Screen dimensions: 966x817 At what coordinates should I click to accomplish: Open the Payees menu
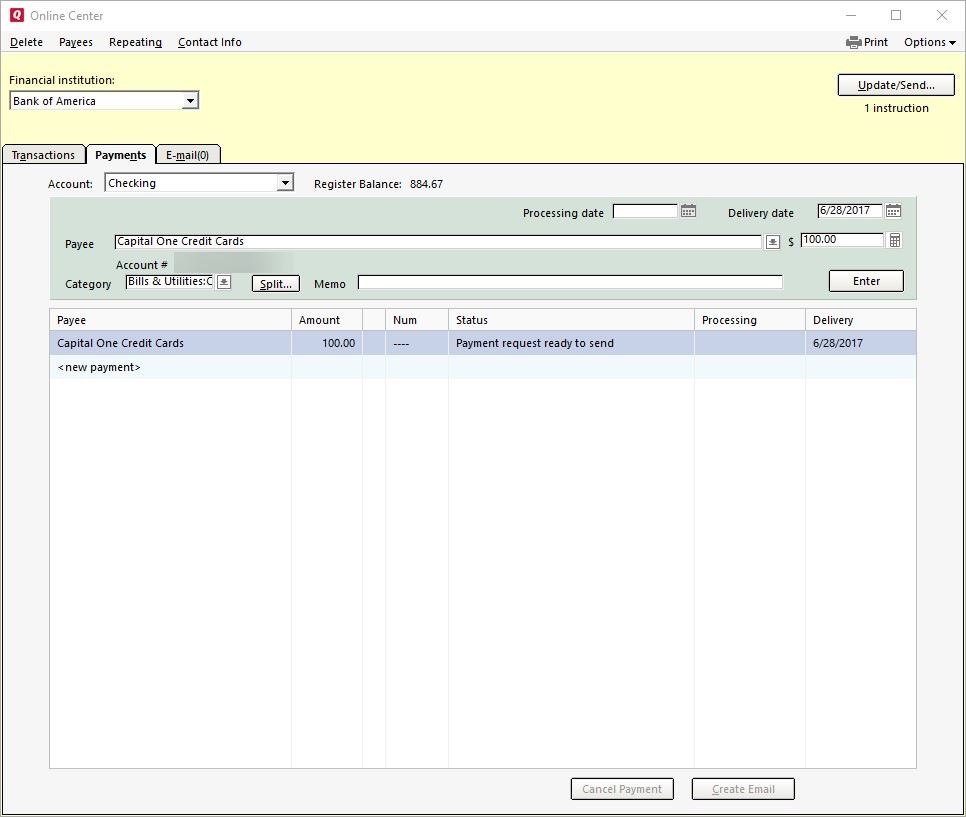point(76,42)
